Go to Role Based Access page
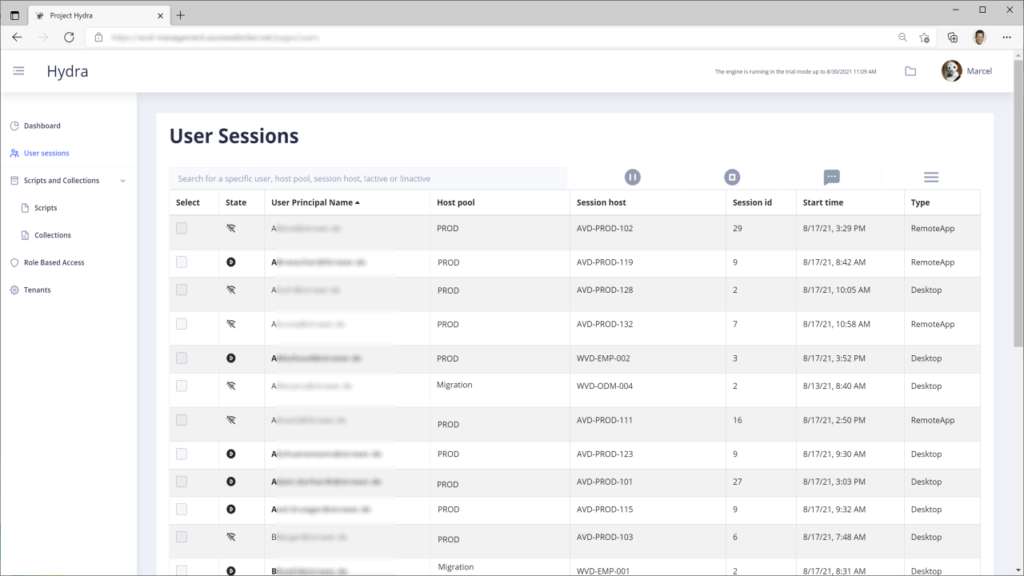The height and width of the screenshot is (576, 1024). pyautogui.click(x=54, y=263)
